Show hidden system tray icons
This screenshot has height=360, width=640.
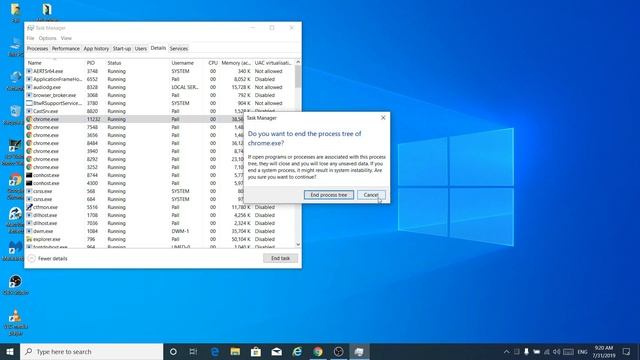507,351
